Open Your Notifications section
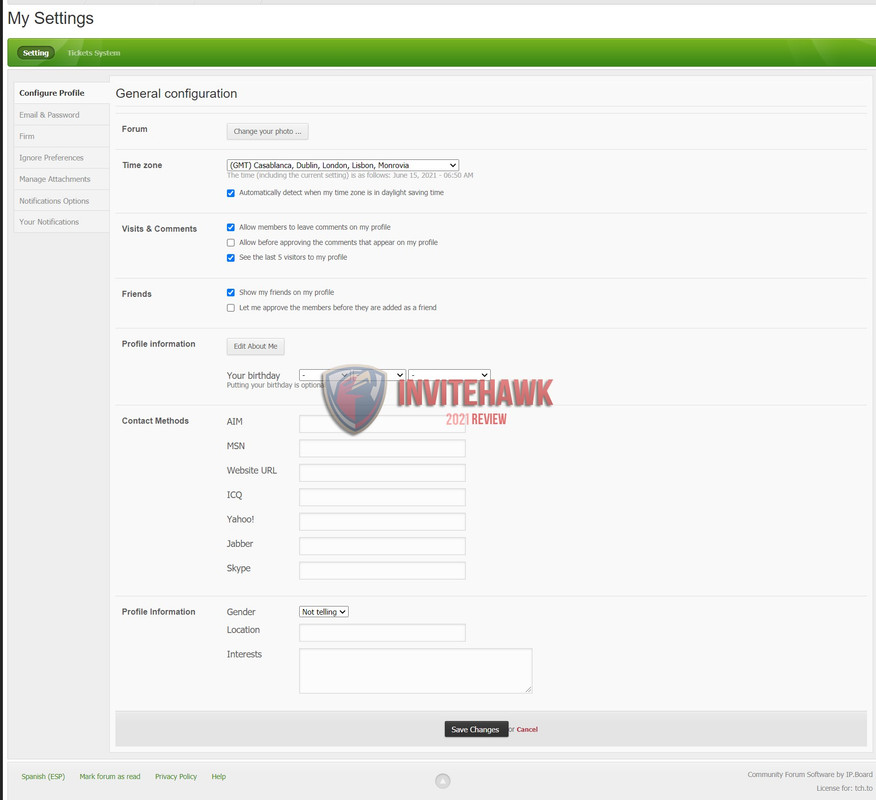The height and width of the screenshot is (800, 876). [x=61, y=222]
